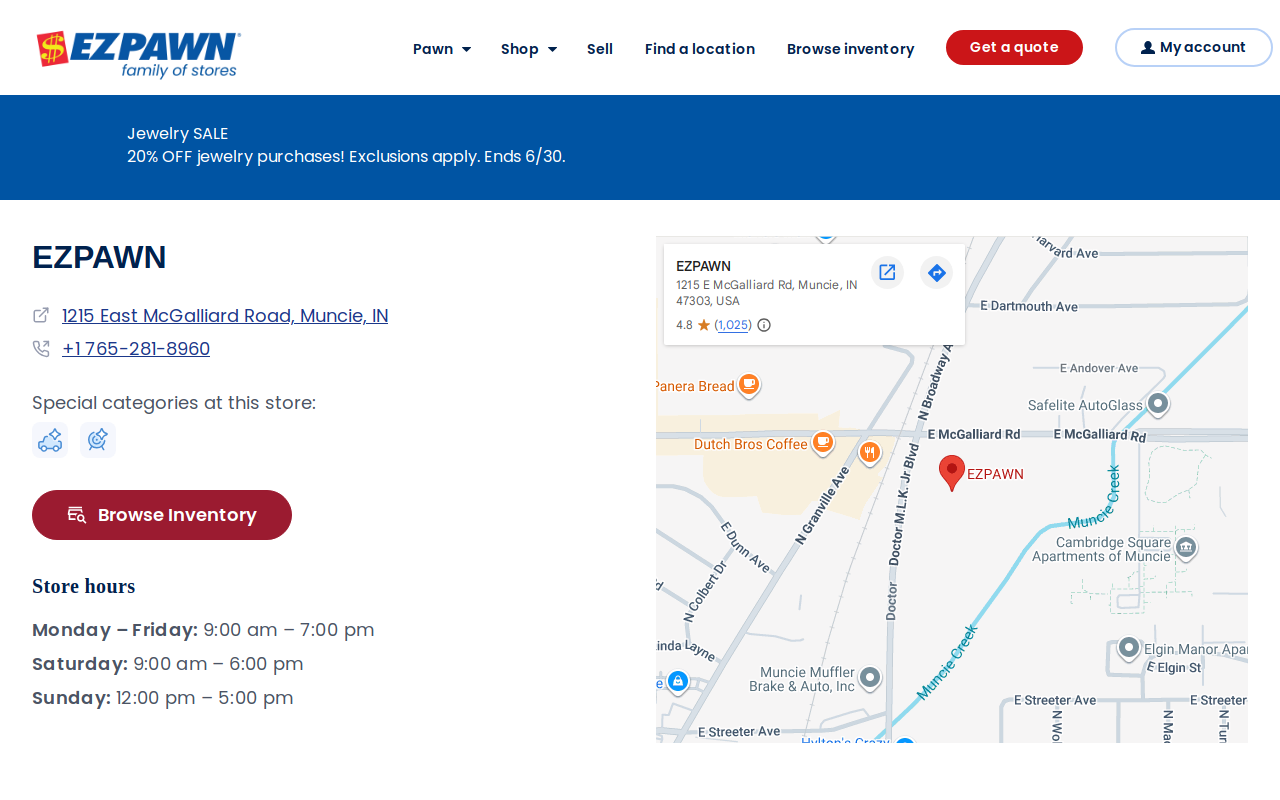Click the Jewelry SALE banner text

178,133
